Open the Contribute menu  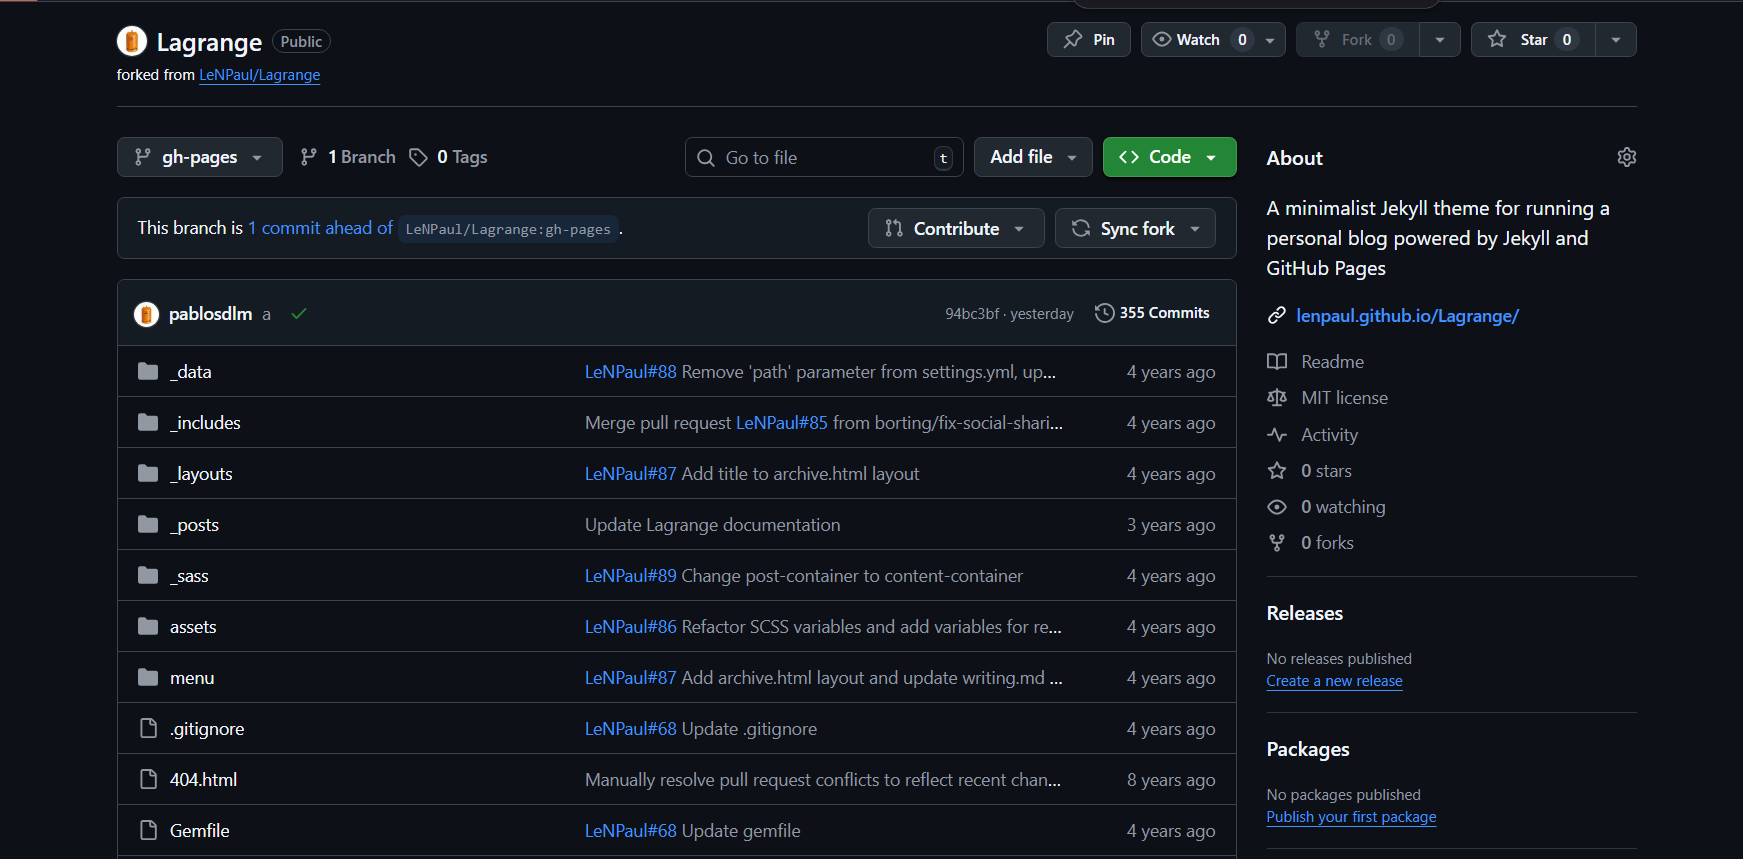coord(955,229)
